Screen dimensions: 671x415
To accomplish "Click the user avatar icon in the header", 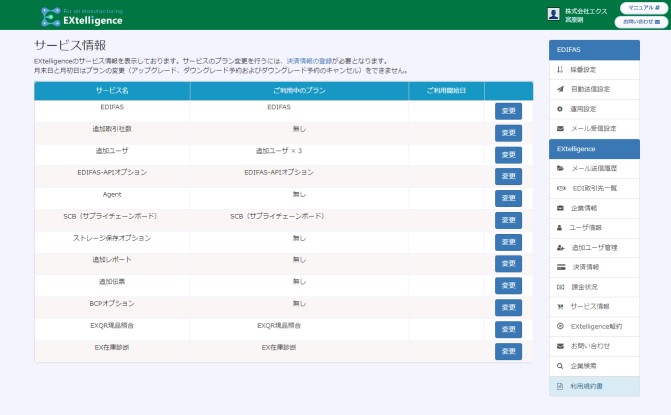I will coord(553,14).
